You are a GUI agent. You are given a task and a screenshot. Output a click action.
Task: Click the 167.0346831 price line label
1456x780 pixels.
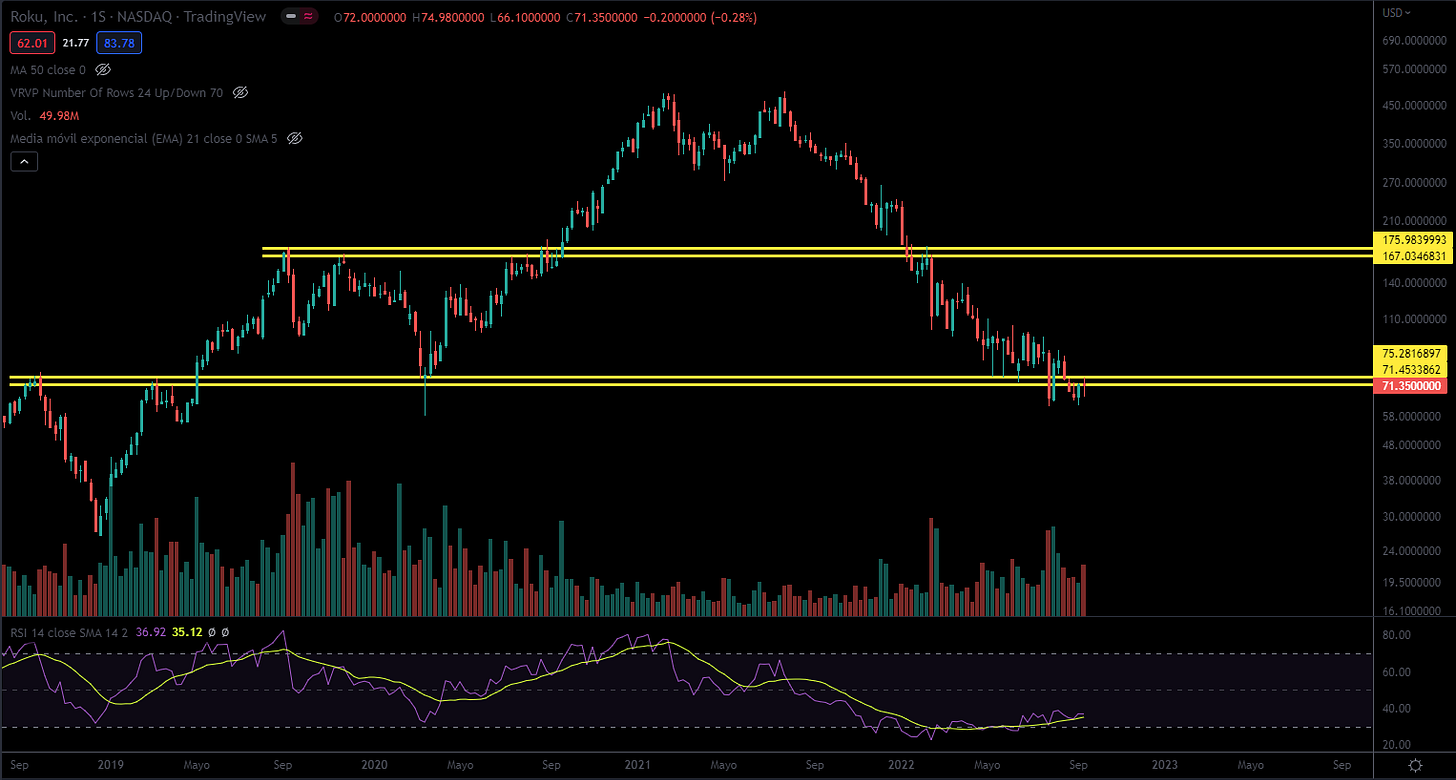[1413, 256]
